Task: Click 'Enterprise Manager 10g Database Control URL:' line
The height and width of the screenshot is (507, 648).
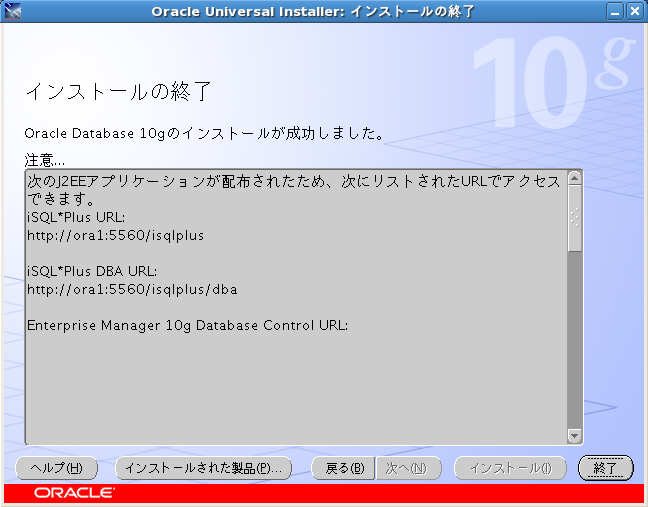Action: [187, 326]
